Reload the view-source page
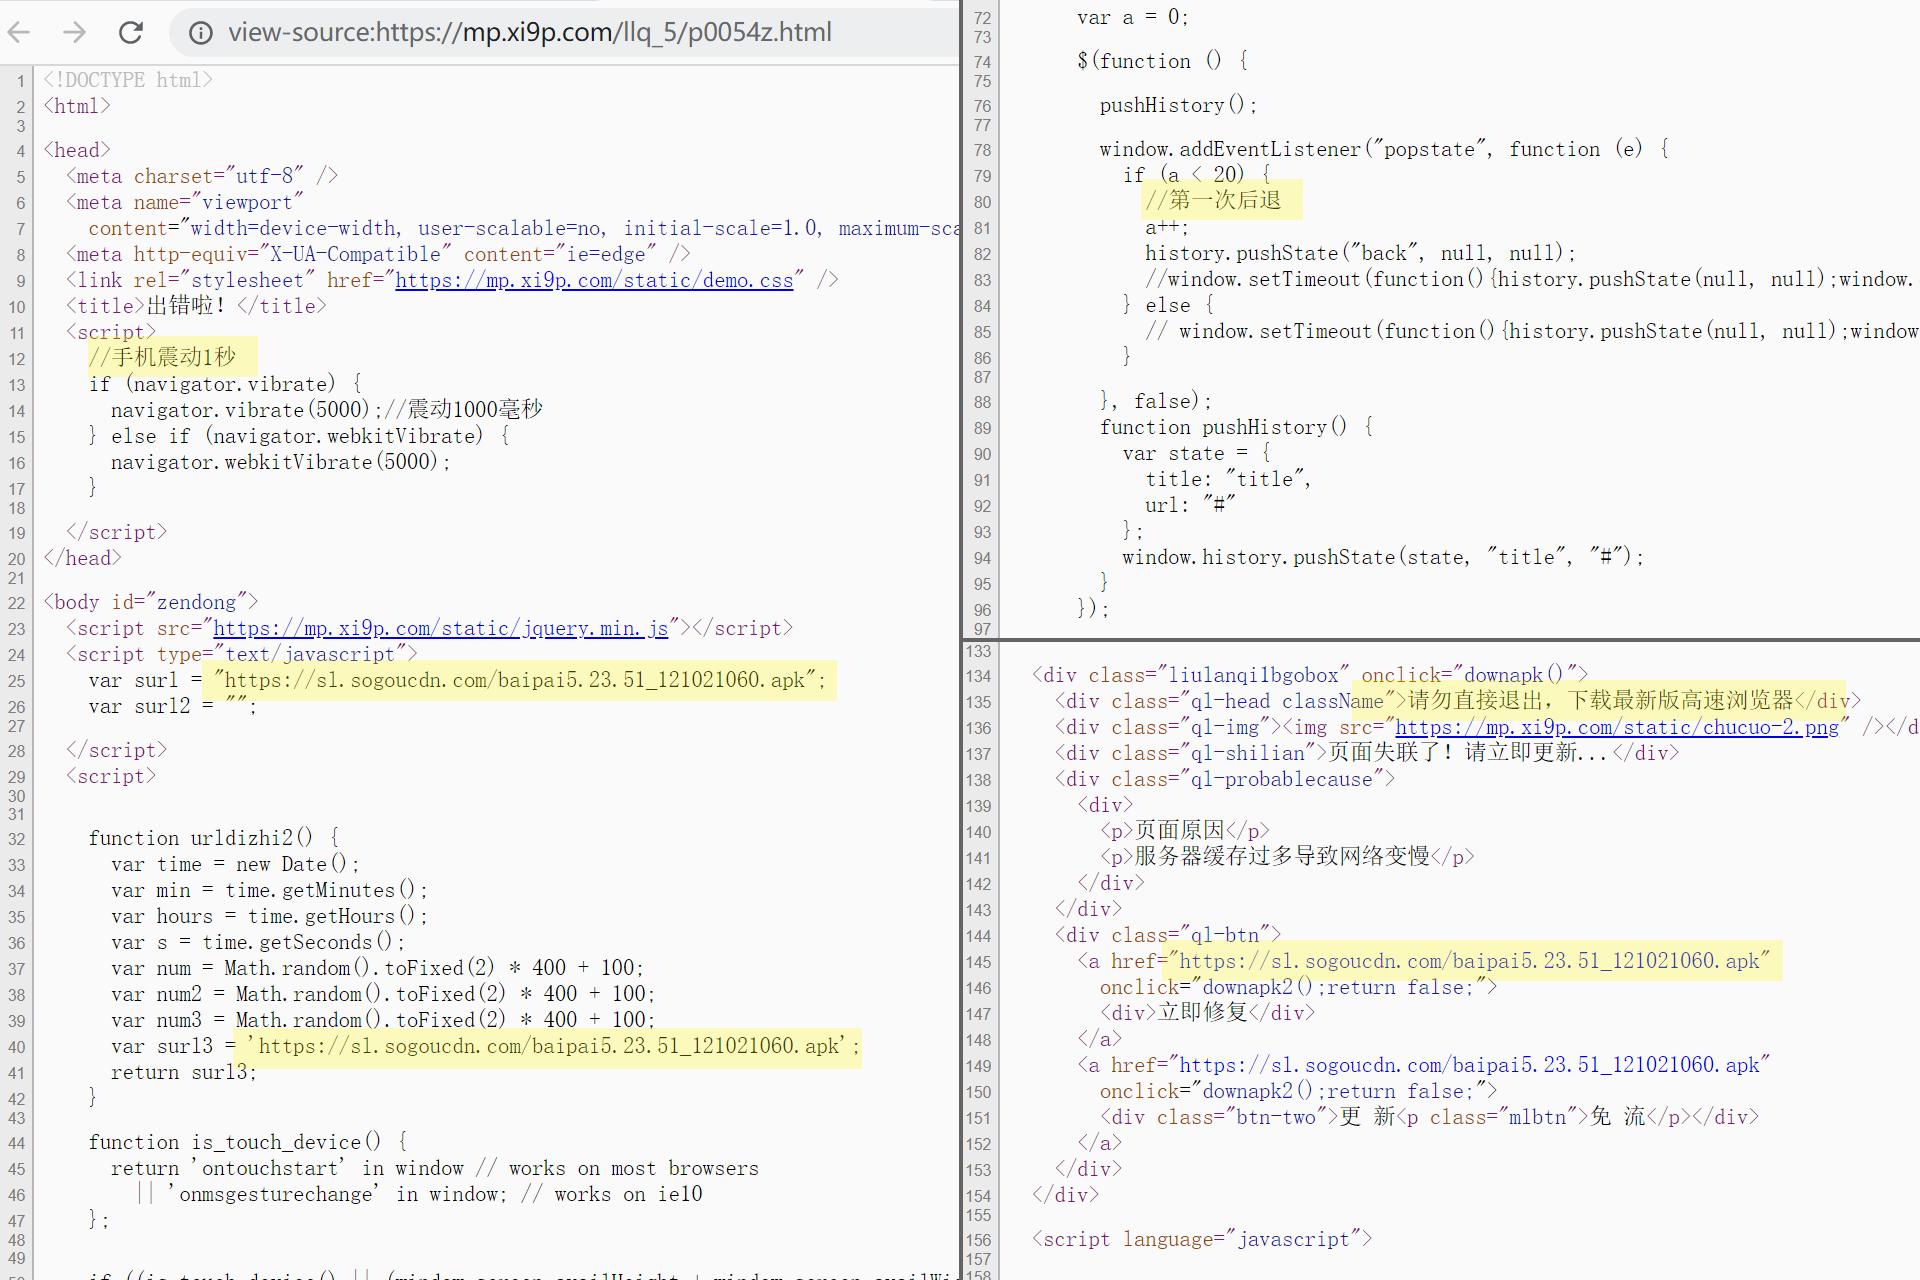Screen dimensions: 1920x1280 [131, 32]
